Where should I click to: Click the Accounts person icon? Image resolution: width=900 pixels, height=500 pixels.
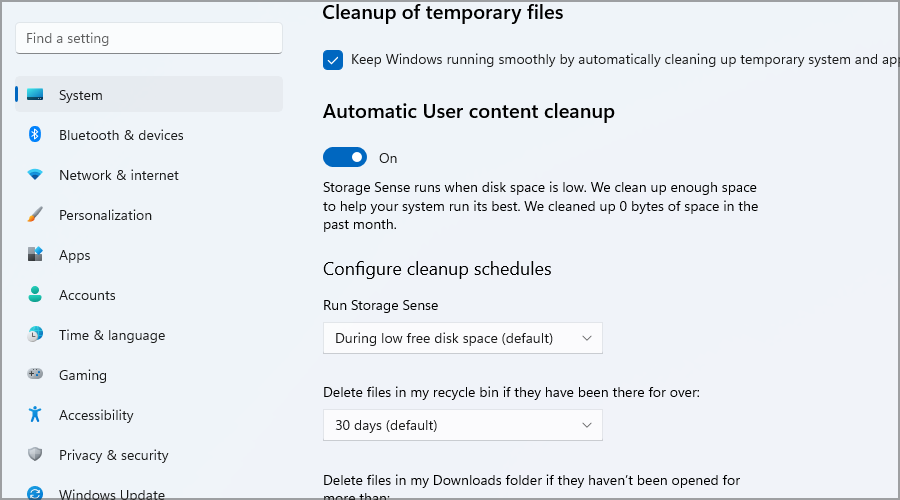coord(36,295)
